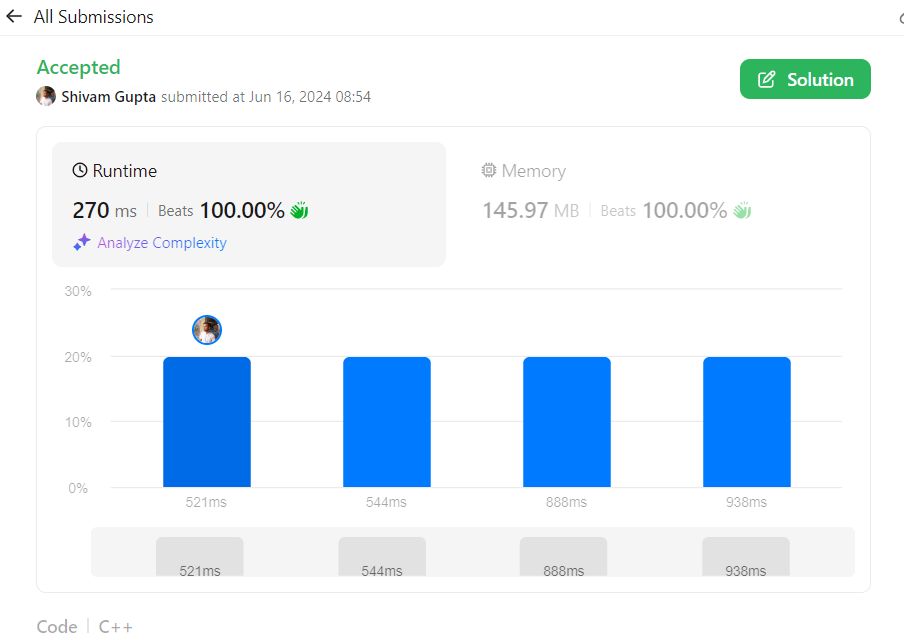Viewport: 904px width, 634px height.
Task: Click clapping hands icon next to Memory percentage
Action: pyautogui.click(x=741, y=211)
